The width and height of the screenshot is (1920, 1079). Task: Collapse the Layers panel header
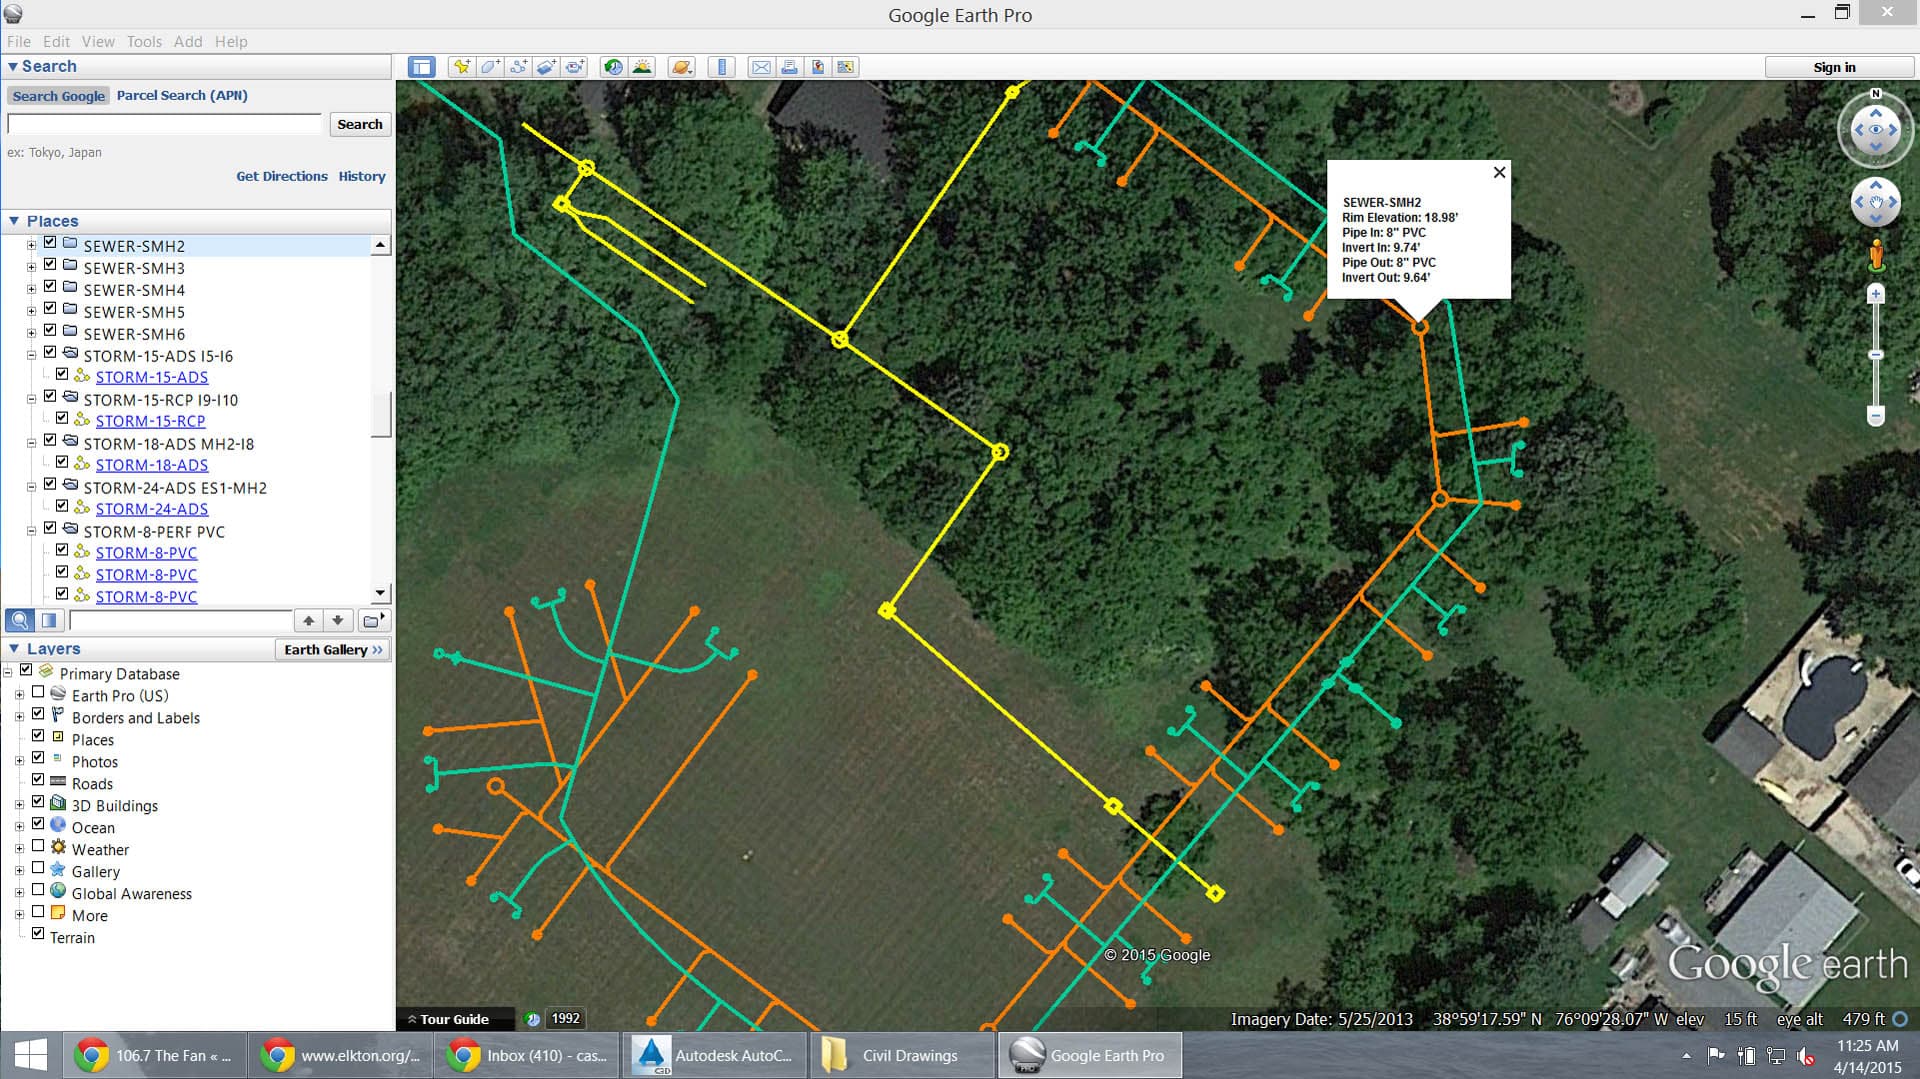pos(14,648)
